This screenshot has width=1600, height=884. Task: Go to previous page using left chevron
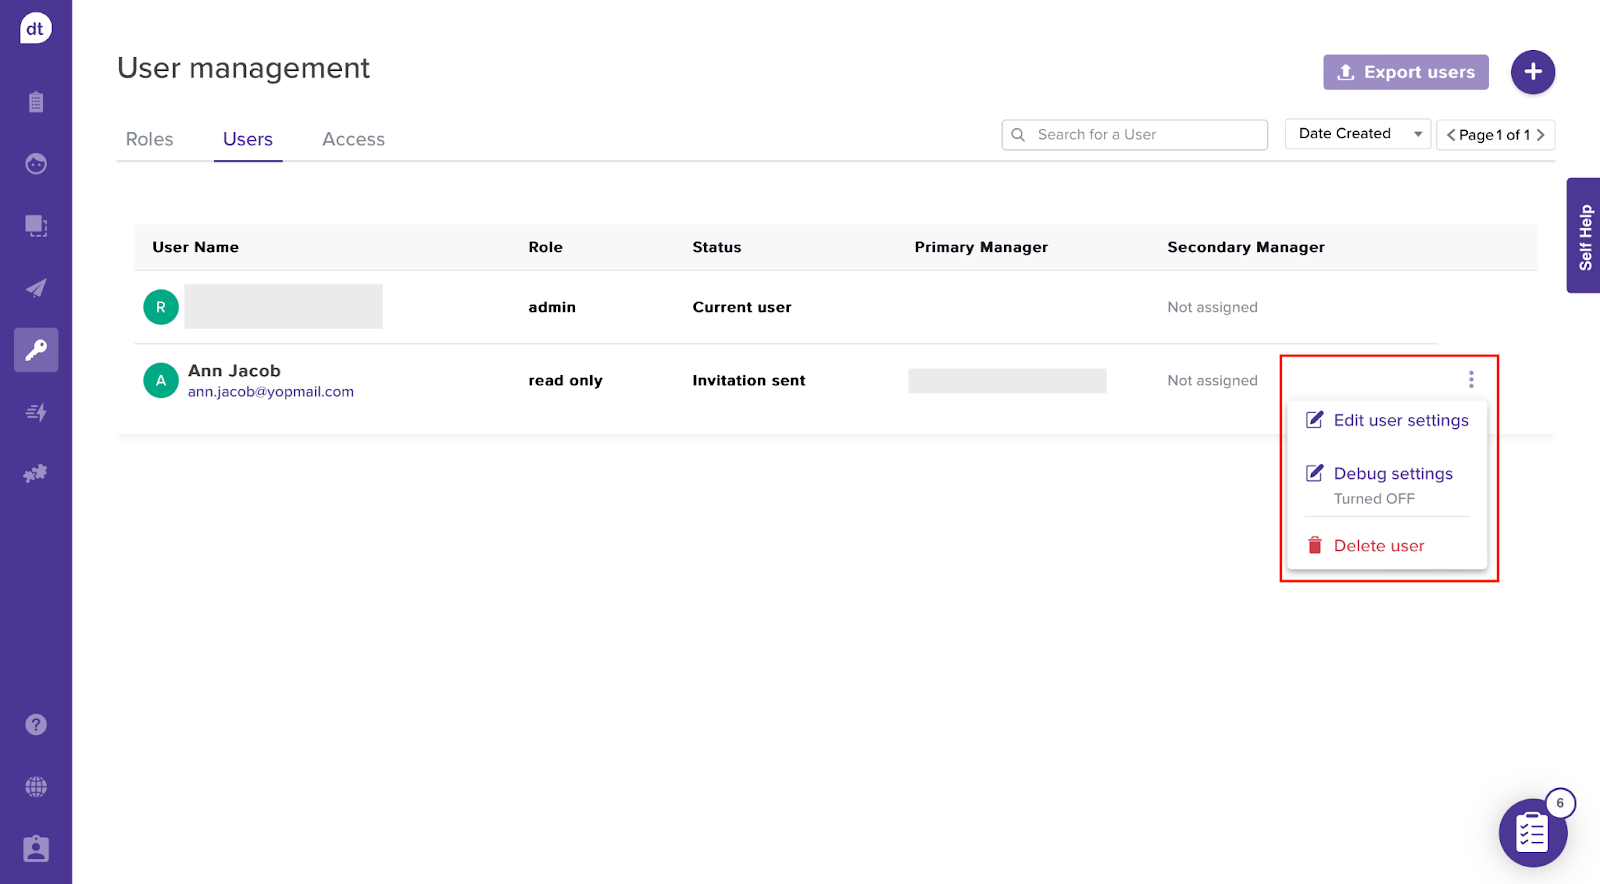1451,135
